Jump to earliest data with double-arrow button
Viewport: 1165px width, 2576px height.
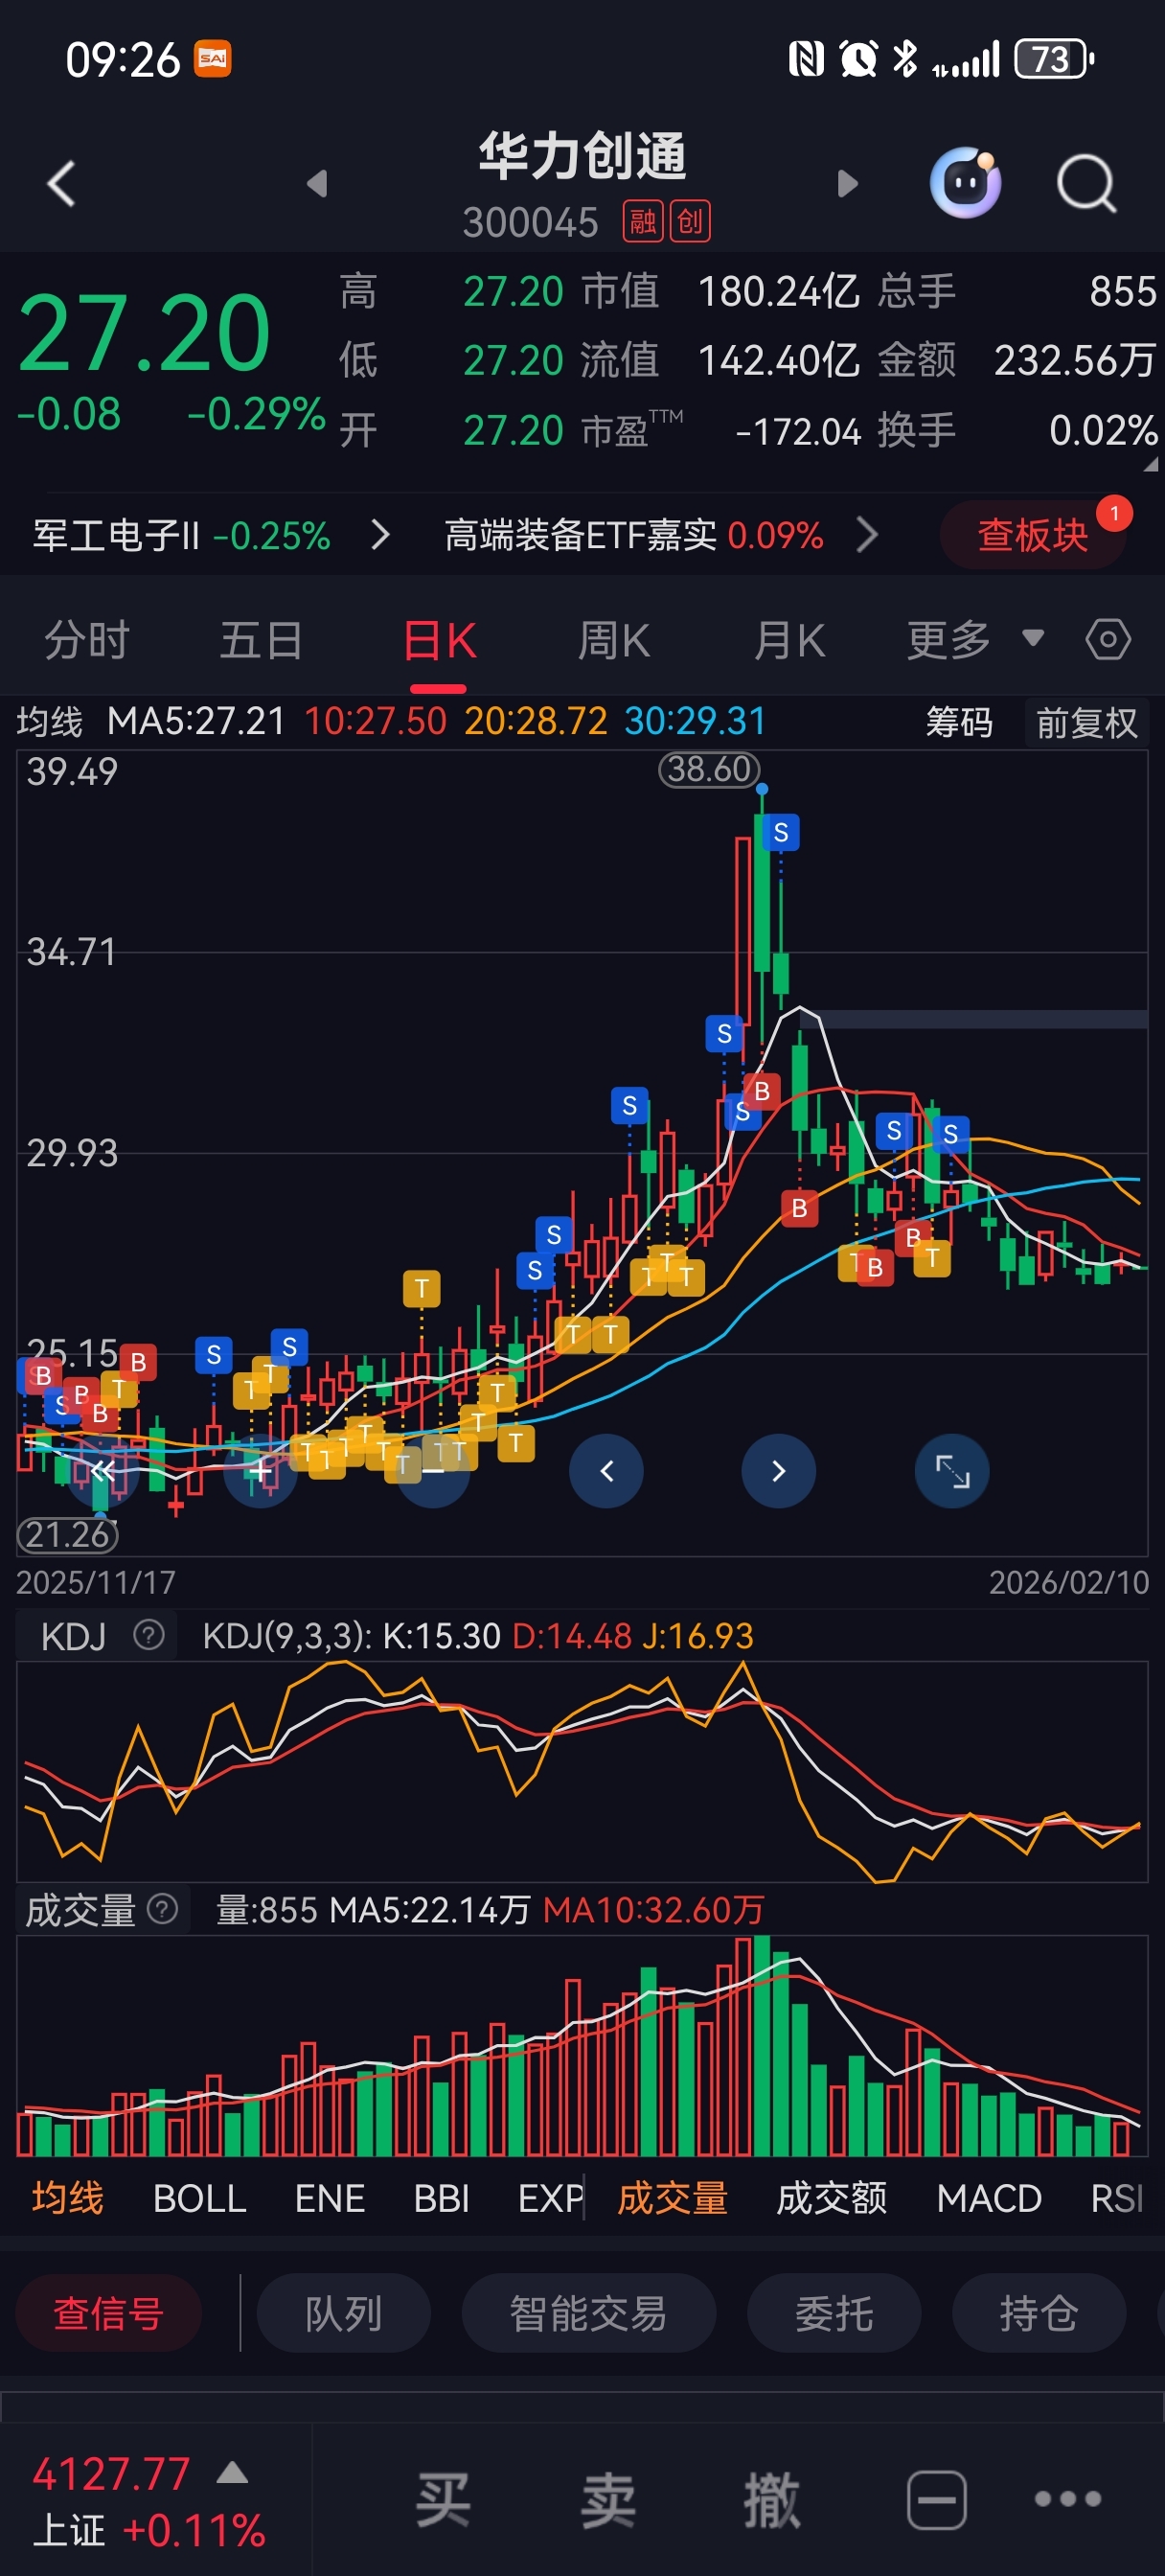(x=102, y=1471)
